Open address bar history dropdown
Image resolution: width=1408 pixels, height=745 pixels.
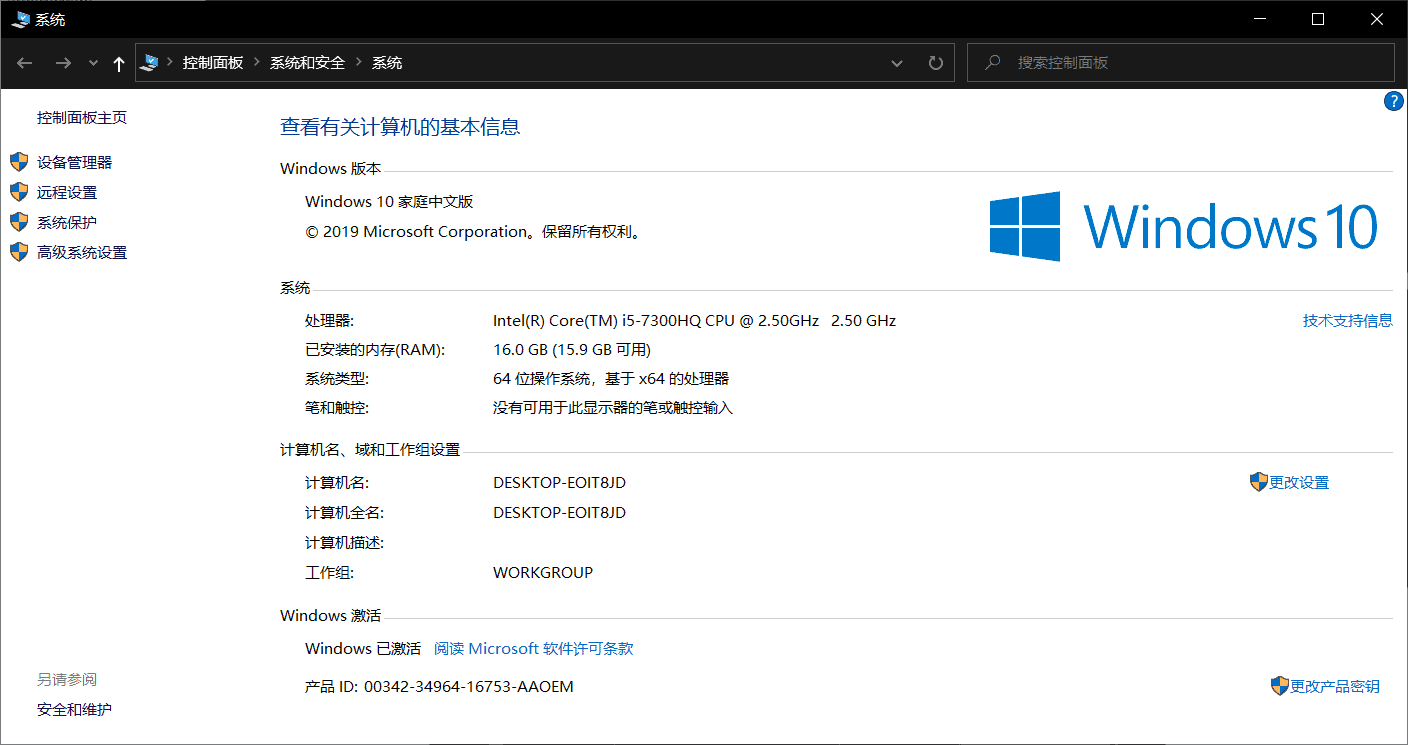click(897, 63)
